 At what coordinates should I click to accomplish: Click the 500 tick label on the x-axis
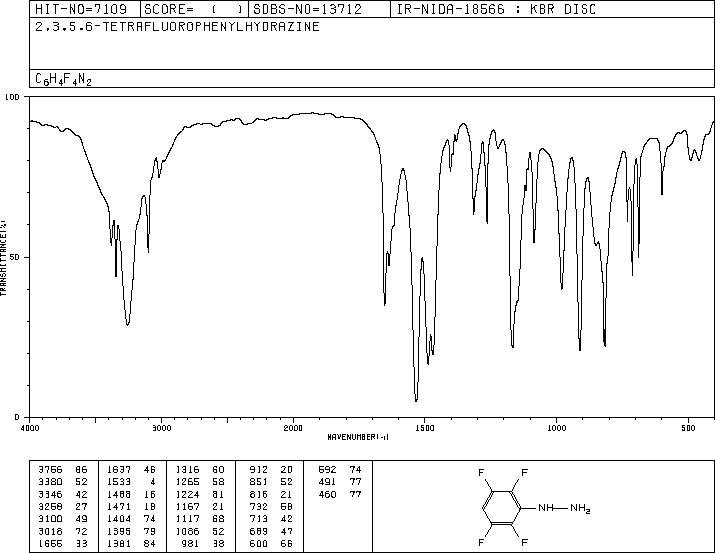click(688, 428)
